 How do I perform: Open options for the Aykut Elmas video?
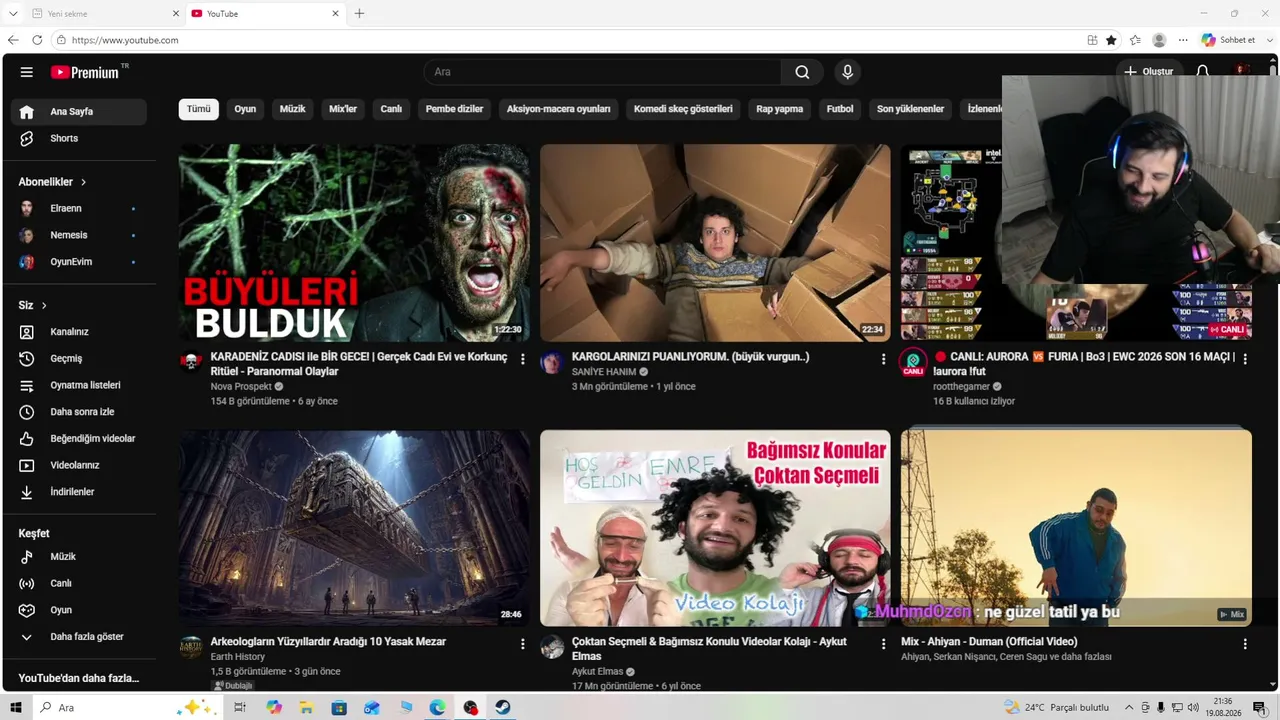(x=883, y=645)
